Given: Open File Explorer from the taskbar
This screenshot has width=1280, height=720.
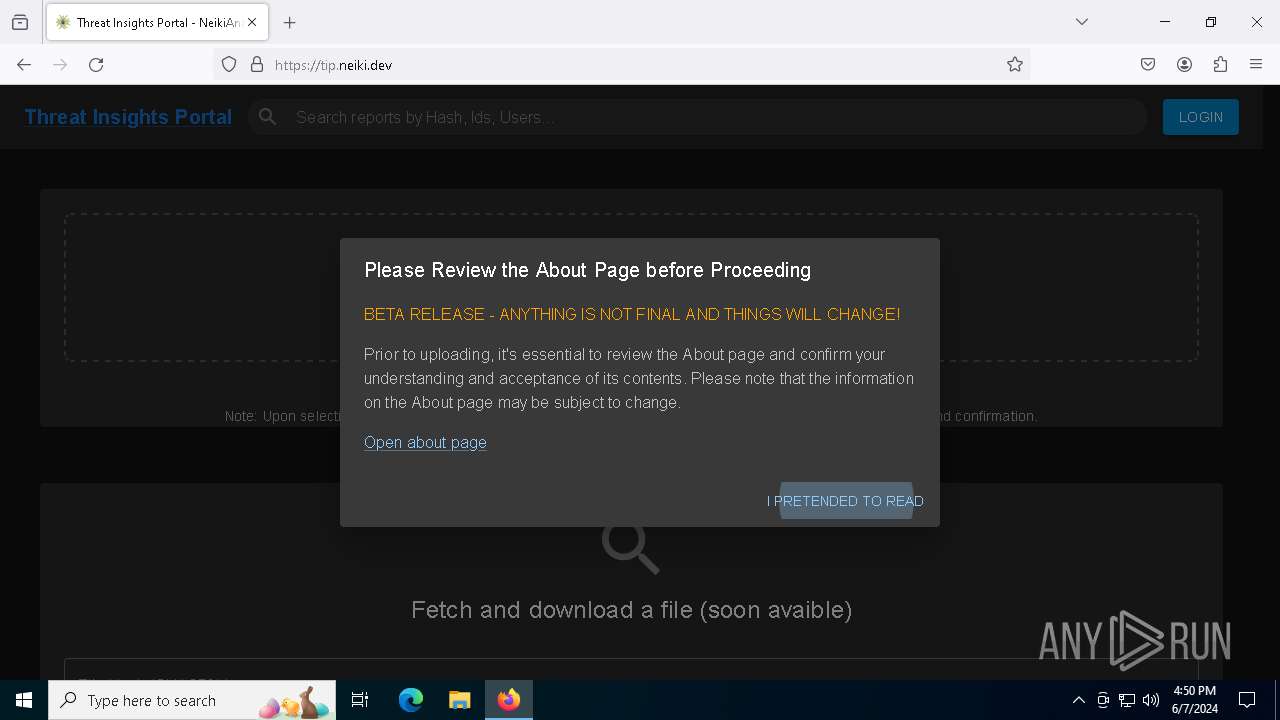Looking at the screenshot, I should click(x=459, y=700).
